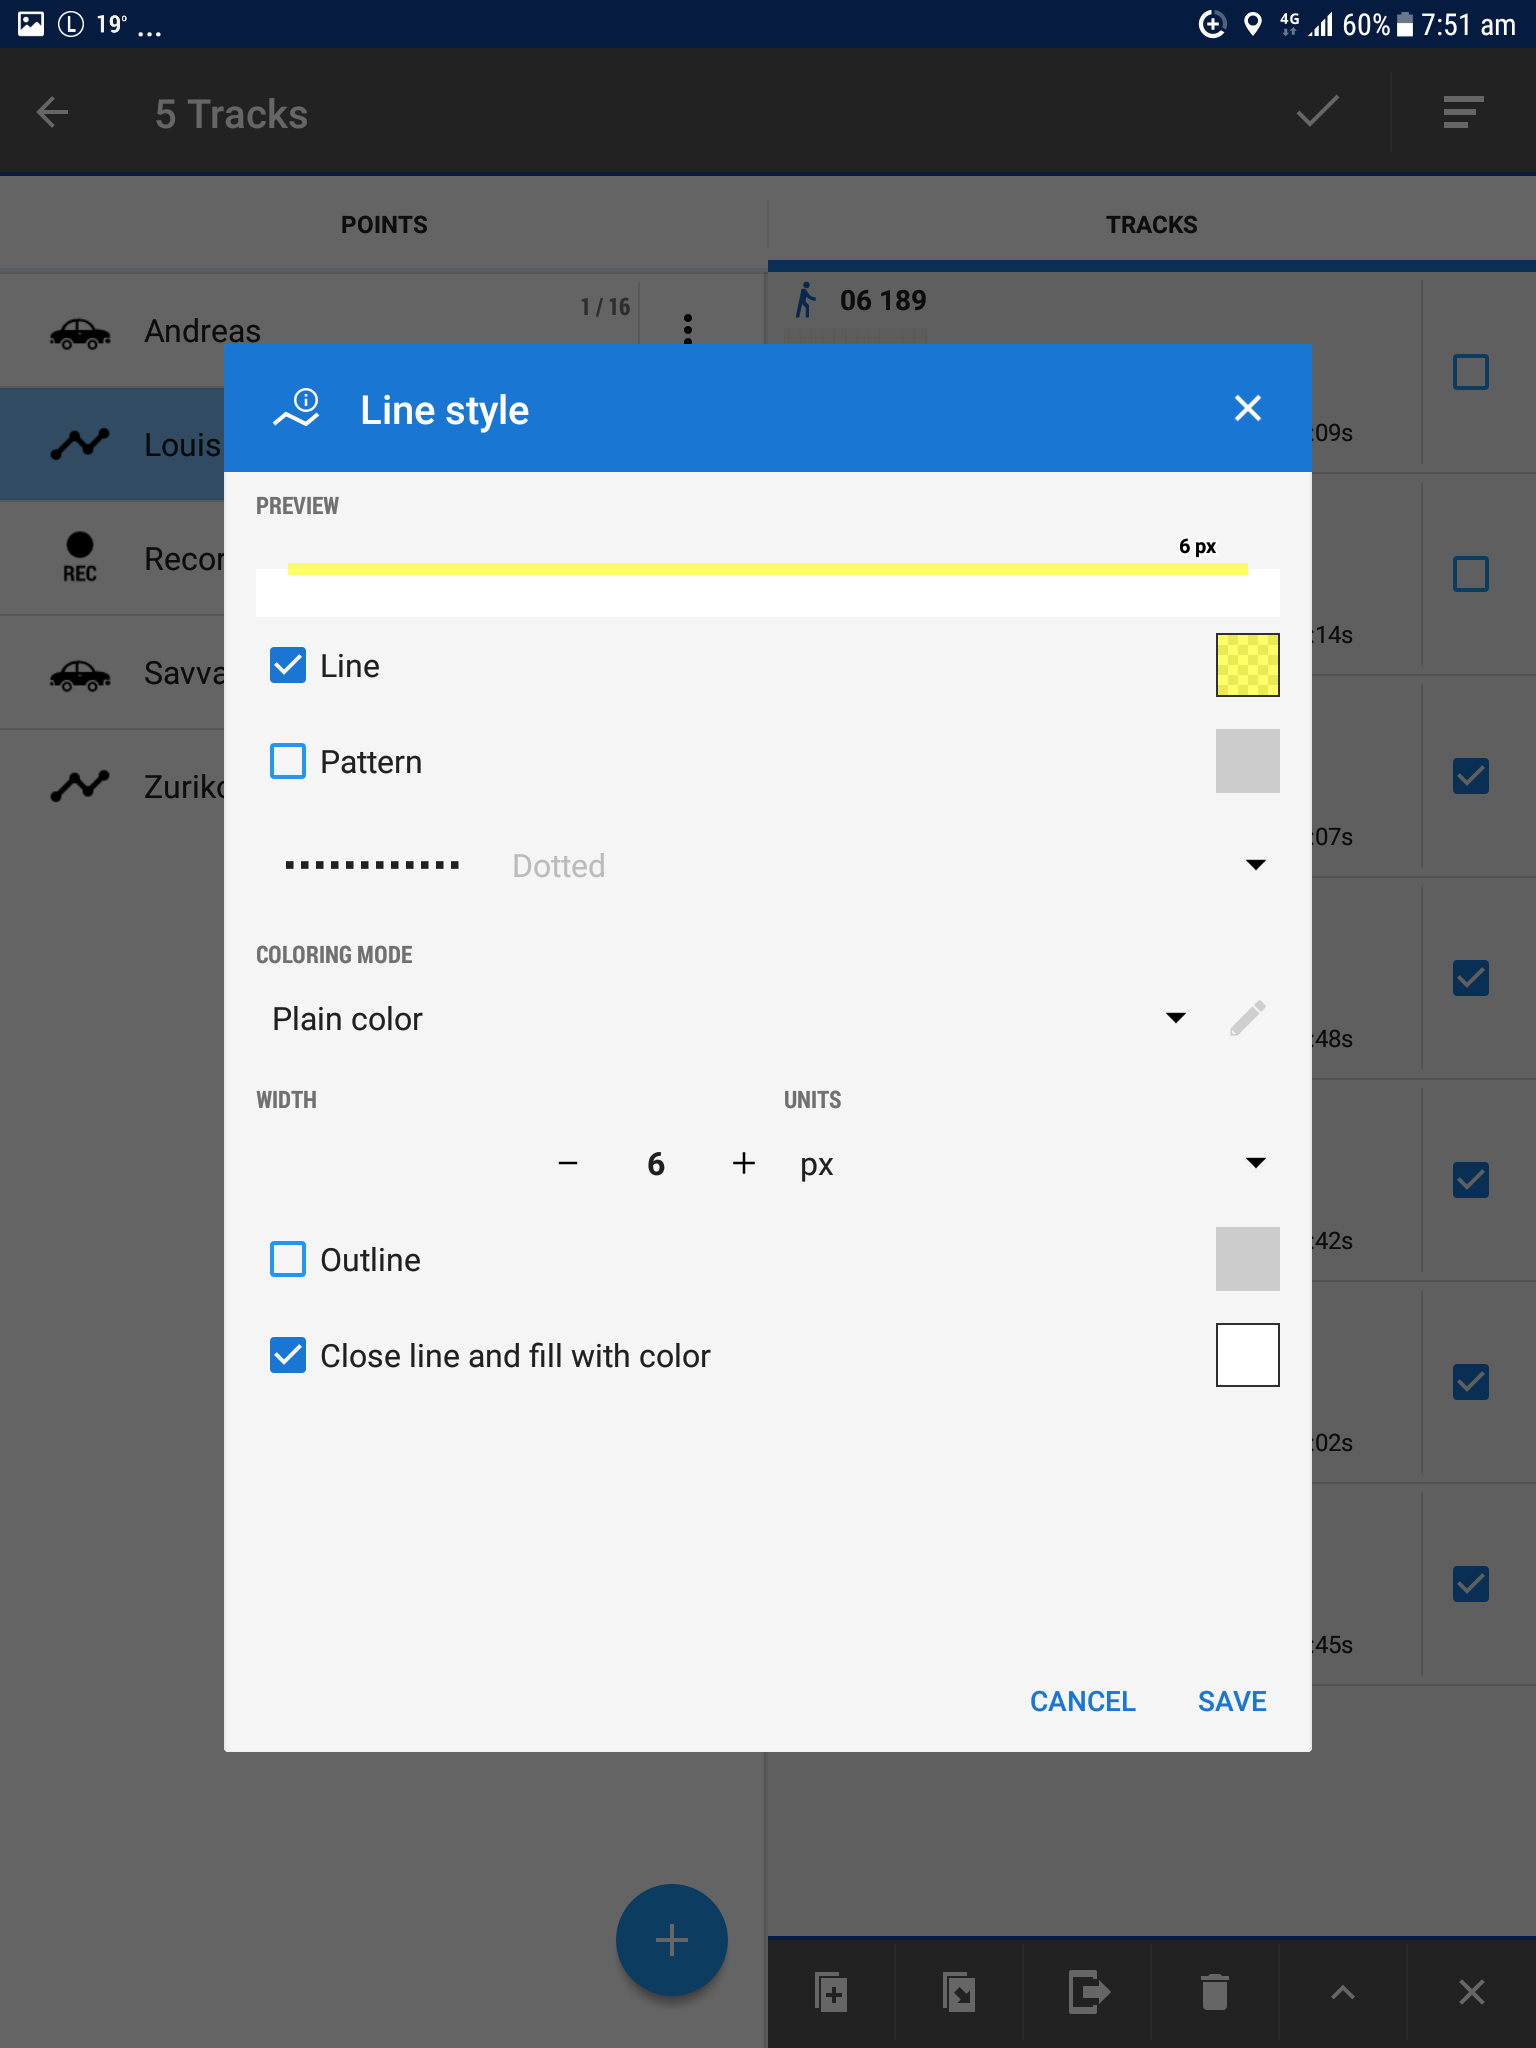Switch to the POINTS tab
Viewport: 1536px width, 2048px height.
[x=384, y=225]
